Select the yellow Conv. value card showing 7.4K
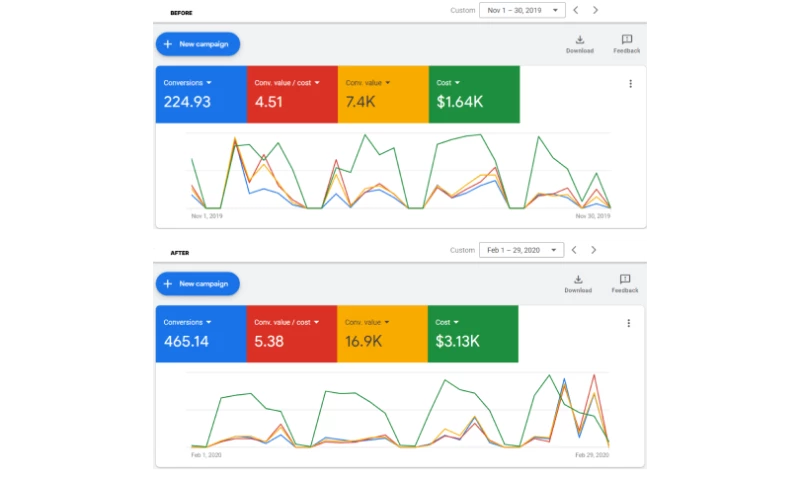Screen dimensions: 800x480 pyautogui.click(x=383, y=95)
